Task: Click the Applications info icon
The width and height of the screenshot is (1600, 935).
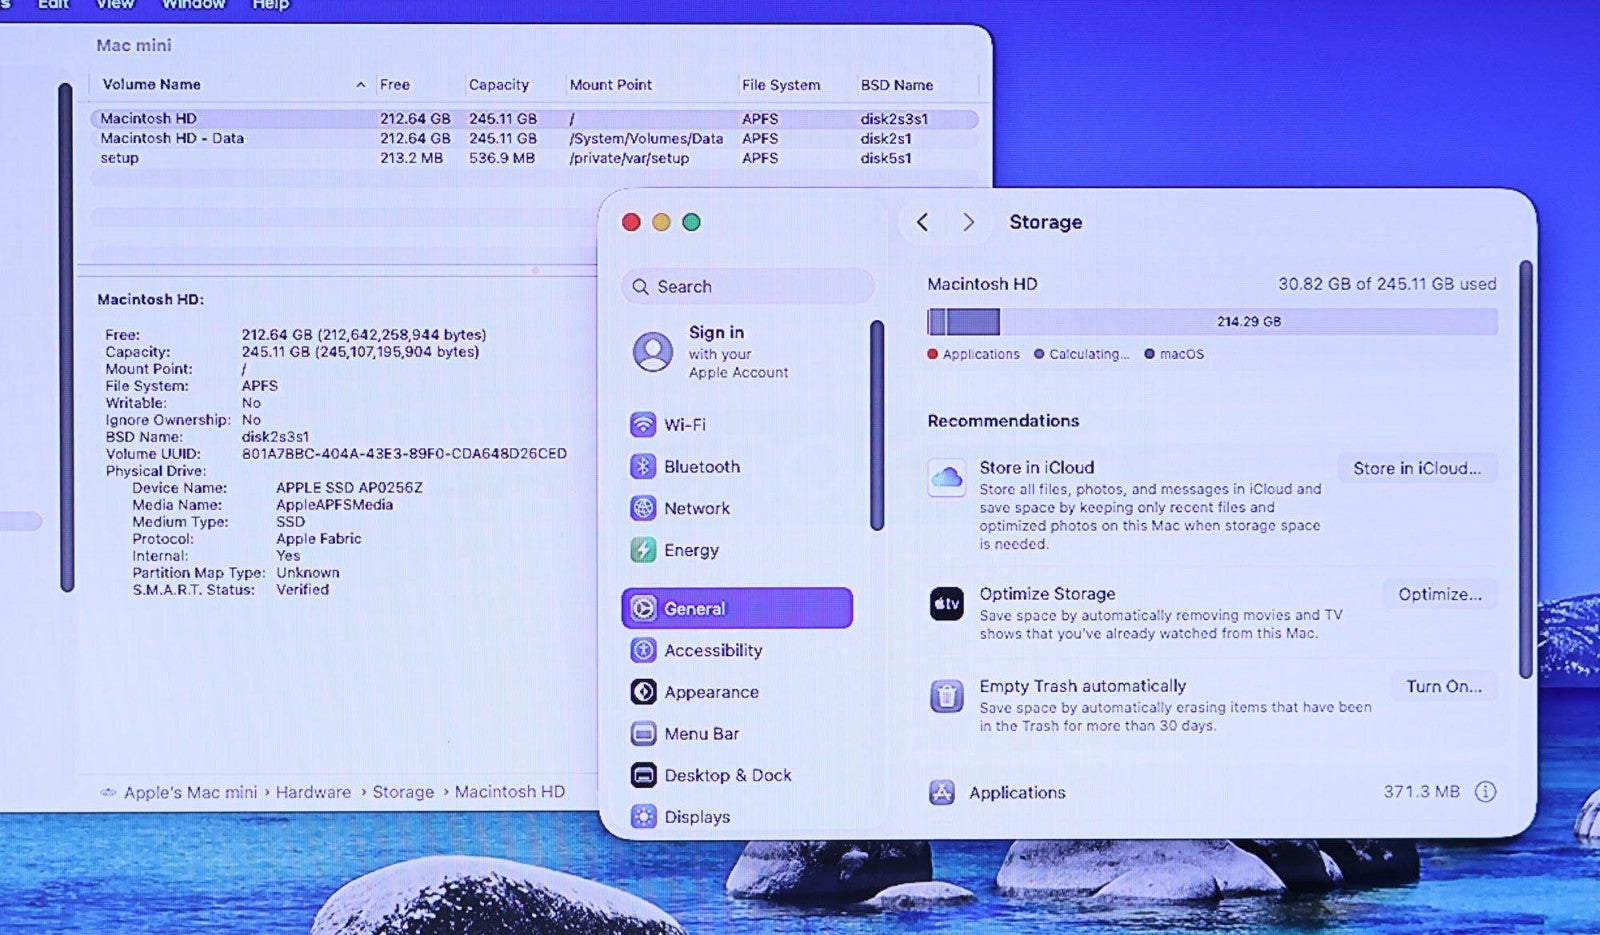Action: [1485, 792]
